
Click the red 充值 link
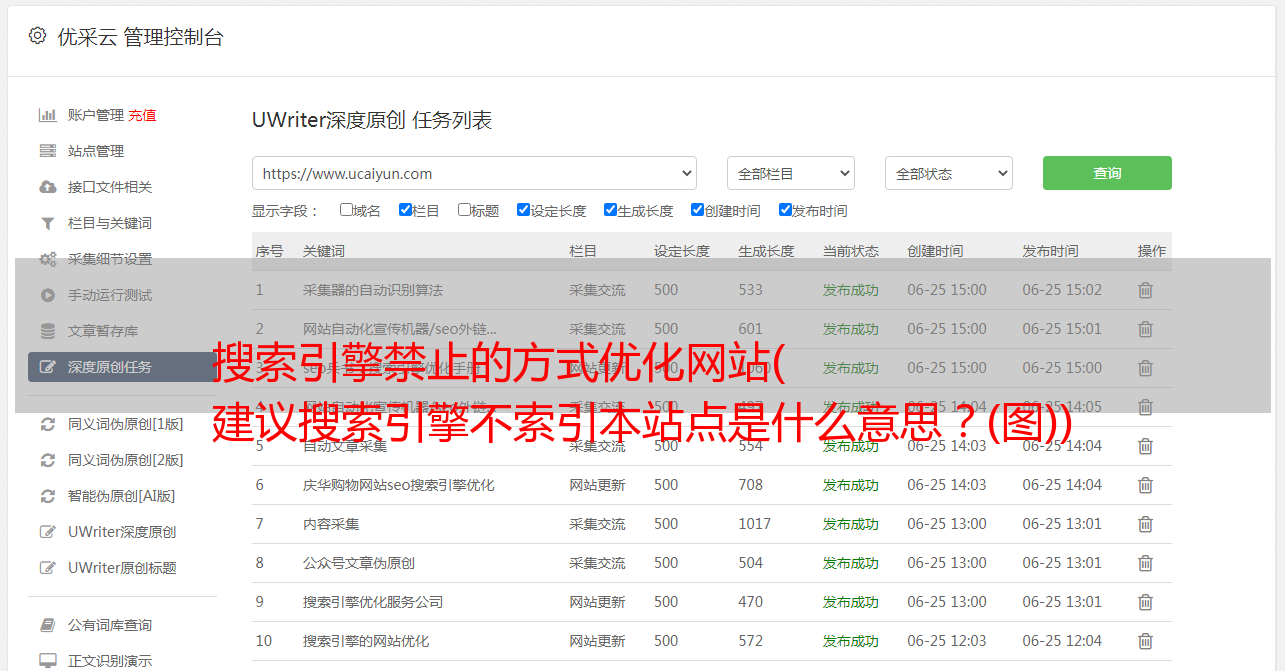142,115
